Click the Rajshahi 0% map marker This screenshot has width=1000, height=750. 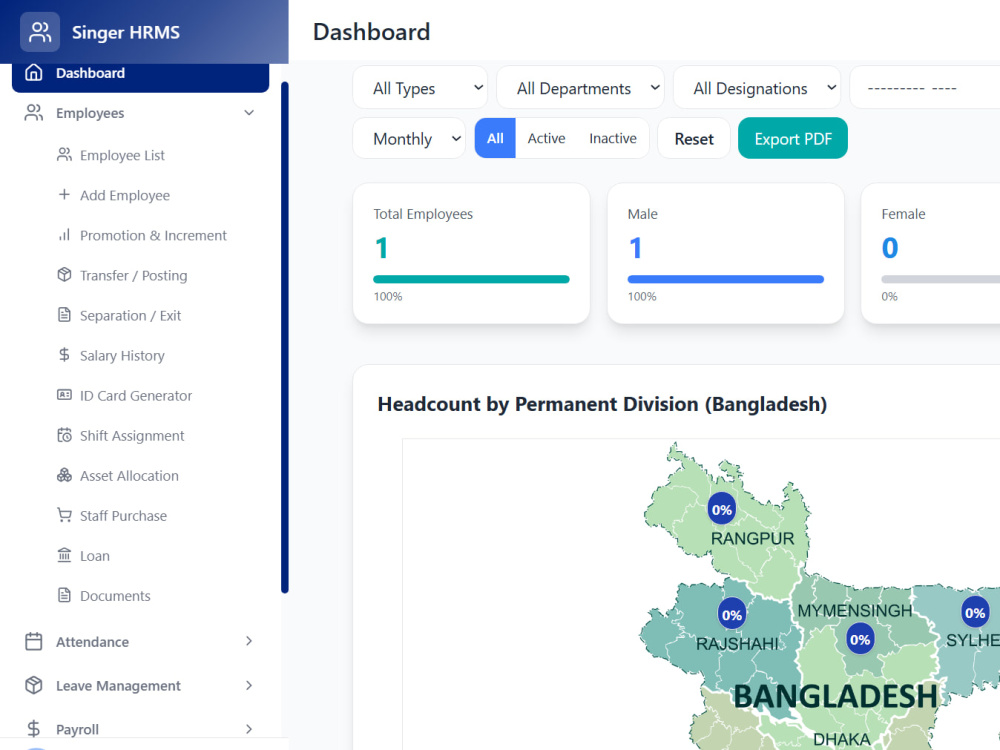(732, 615)
